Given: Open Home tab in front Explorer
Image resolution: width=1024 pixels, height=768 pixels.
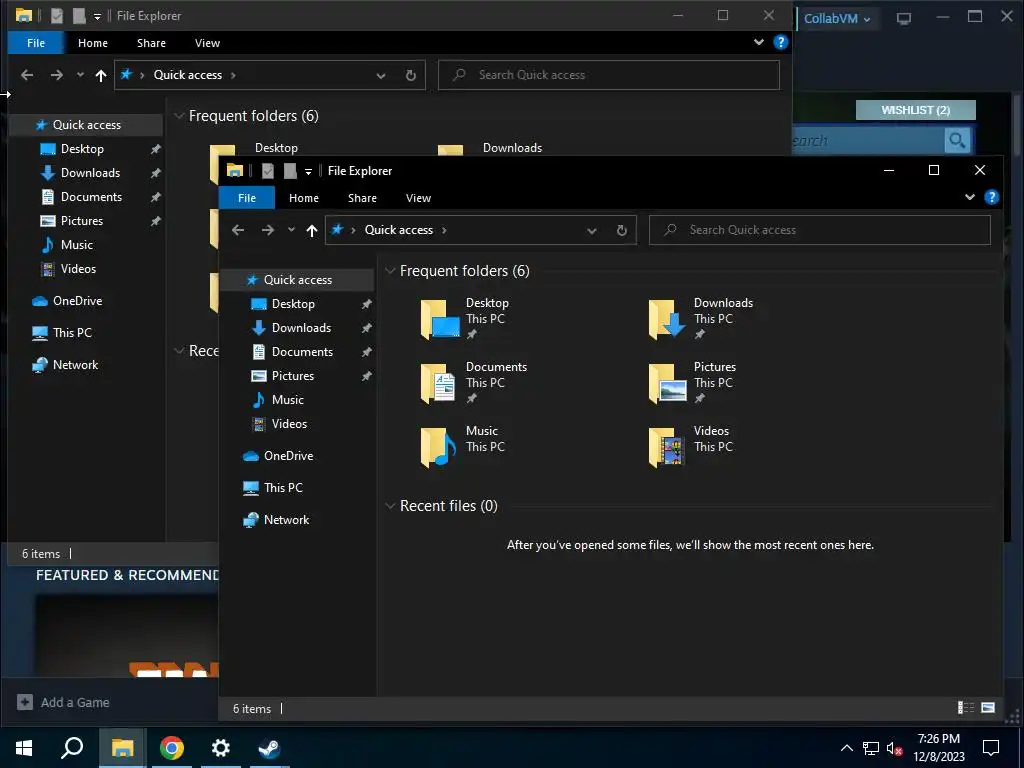Looking at the screenshot, I should click(x=304, y=198).
